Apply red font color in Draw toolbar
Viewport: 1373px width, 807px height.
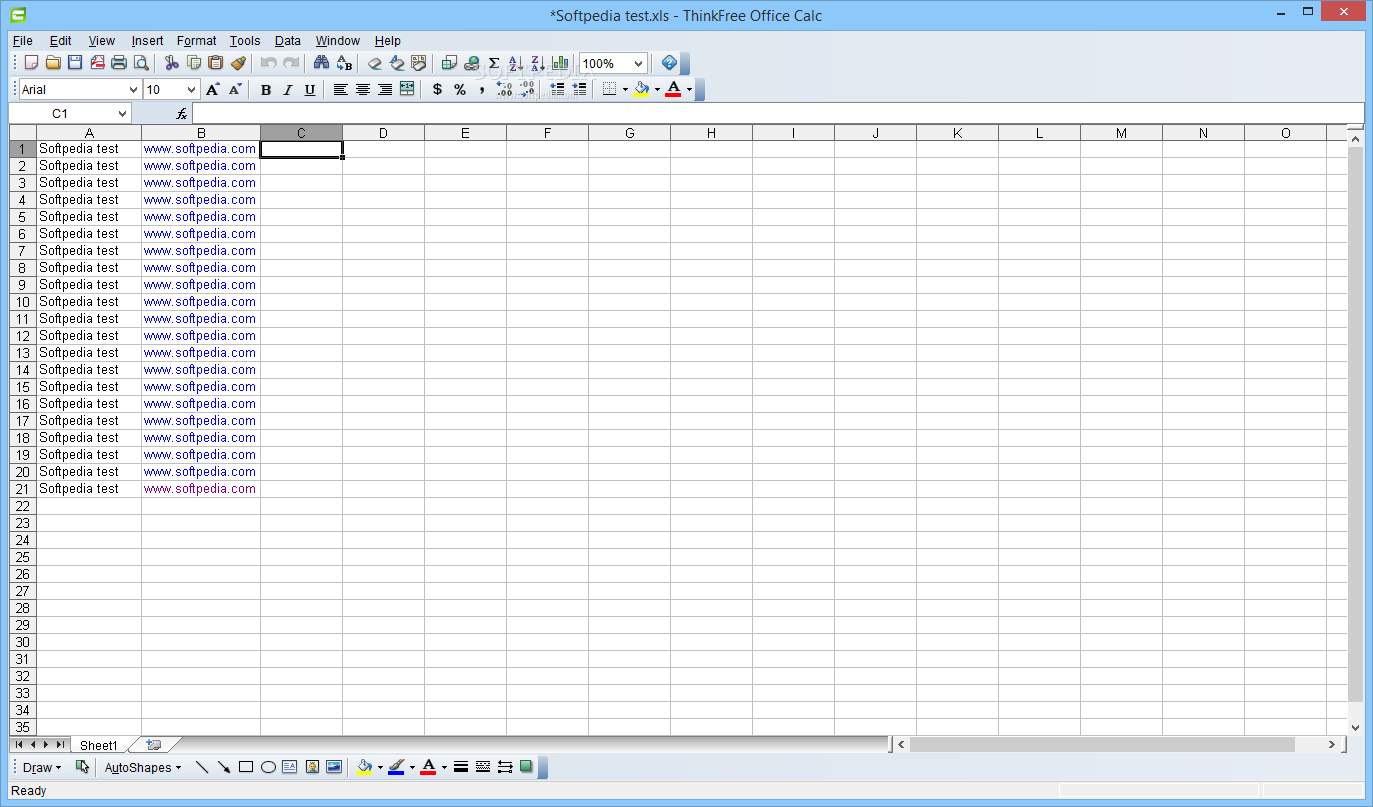click(x=428, y=767)
